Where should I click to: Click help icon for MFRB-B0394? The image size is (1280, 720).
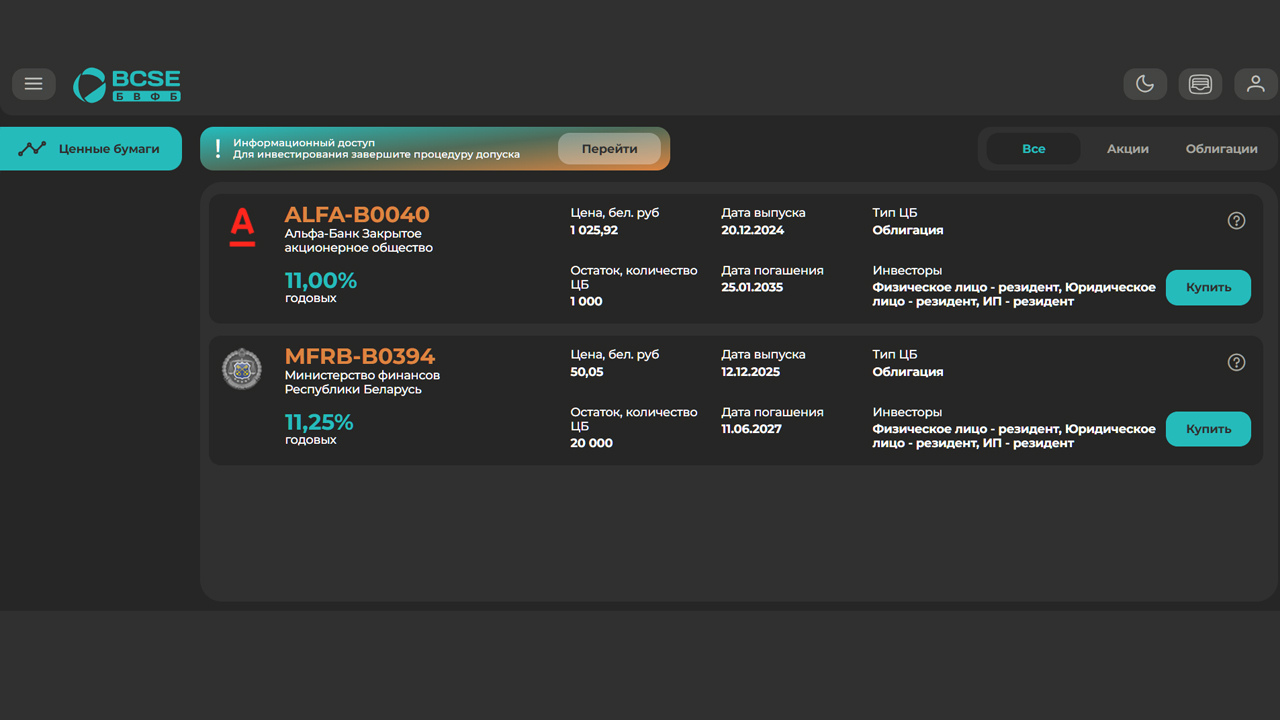click(x=1236, y=363)
